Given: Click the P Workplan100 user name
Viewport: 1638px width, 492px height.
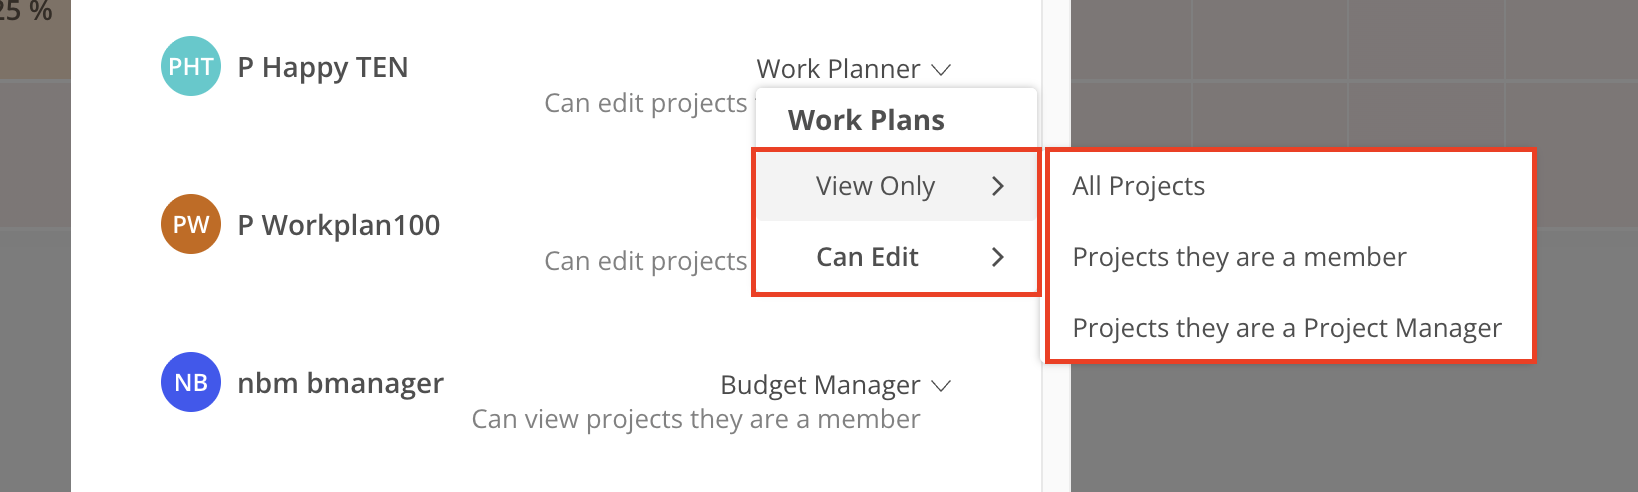Looking at the screenshot, I should coord(339,225).
